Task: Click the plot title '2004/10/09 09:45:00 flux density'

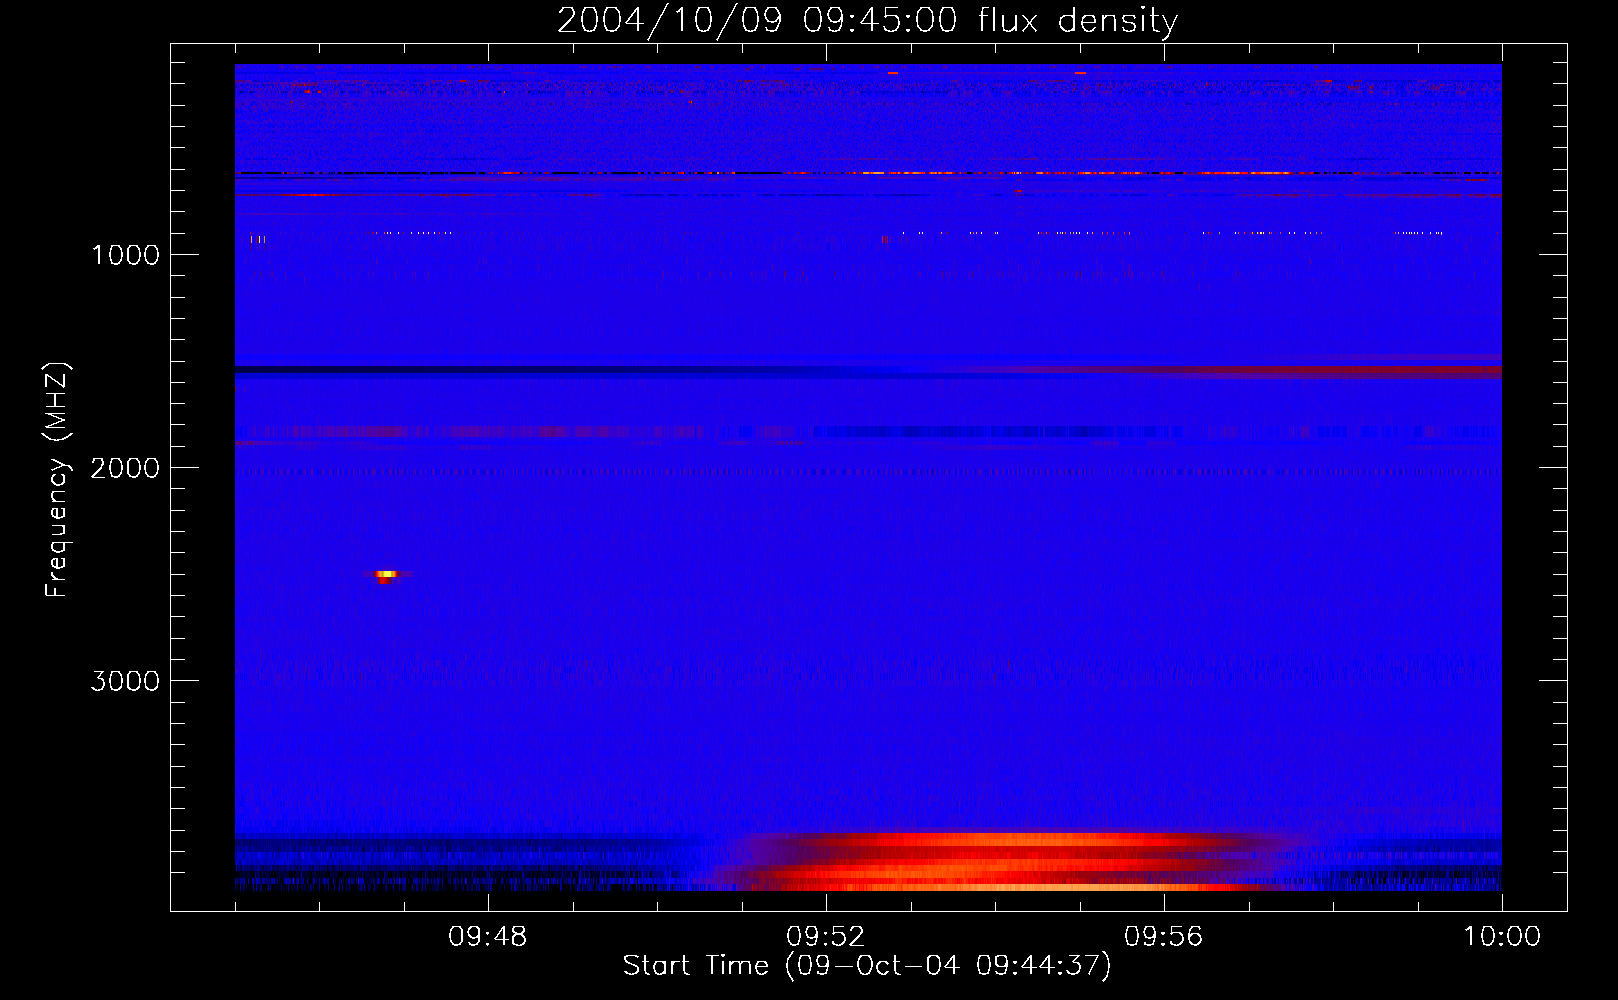Action: (867, 20)
